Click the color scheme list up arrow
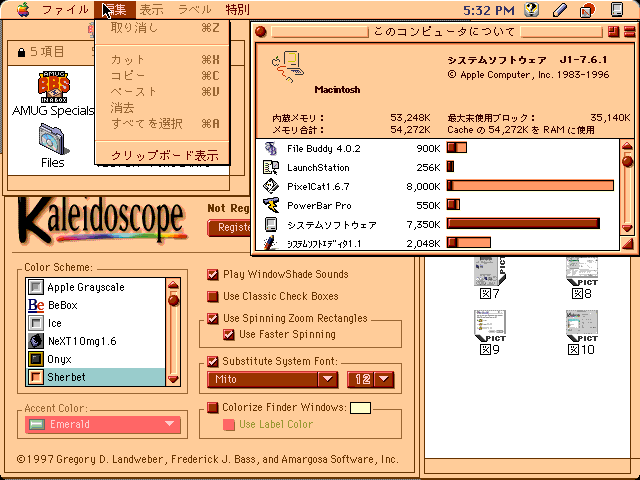640x480 pixels. tap(173, 284)
